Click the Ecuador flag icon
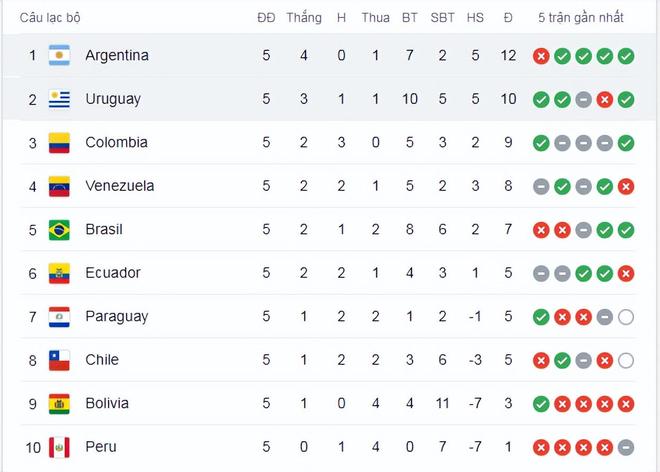The height and width of the screenshot is (472, 660). 59,273
